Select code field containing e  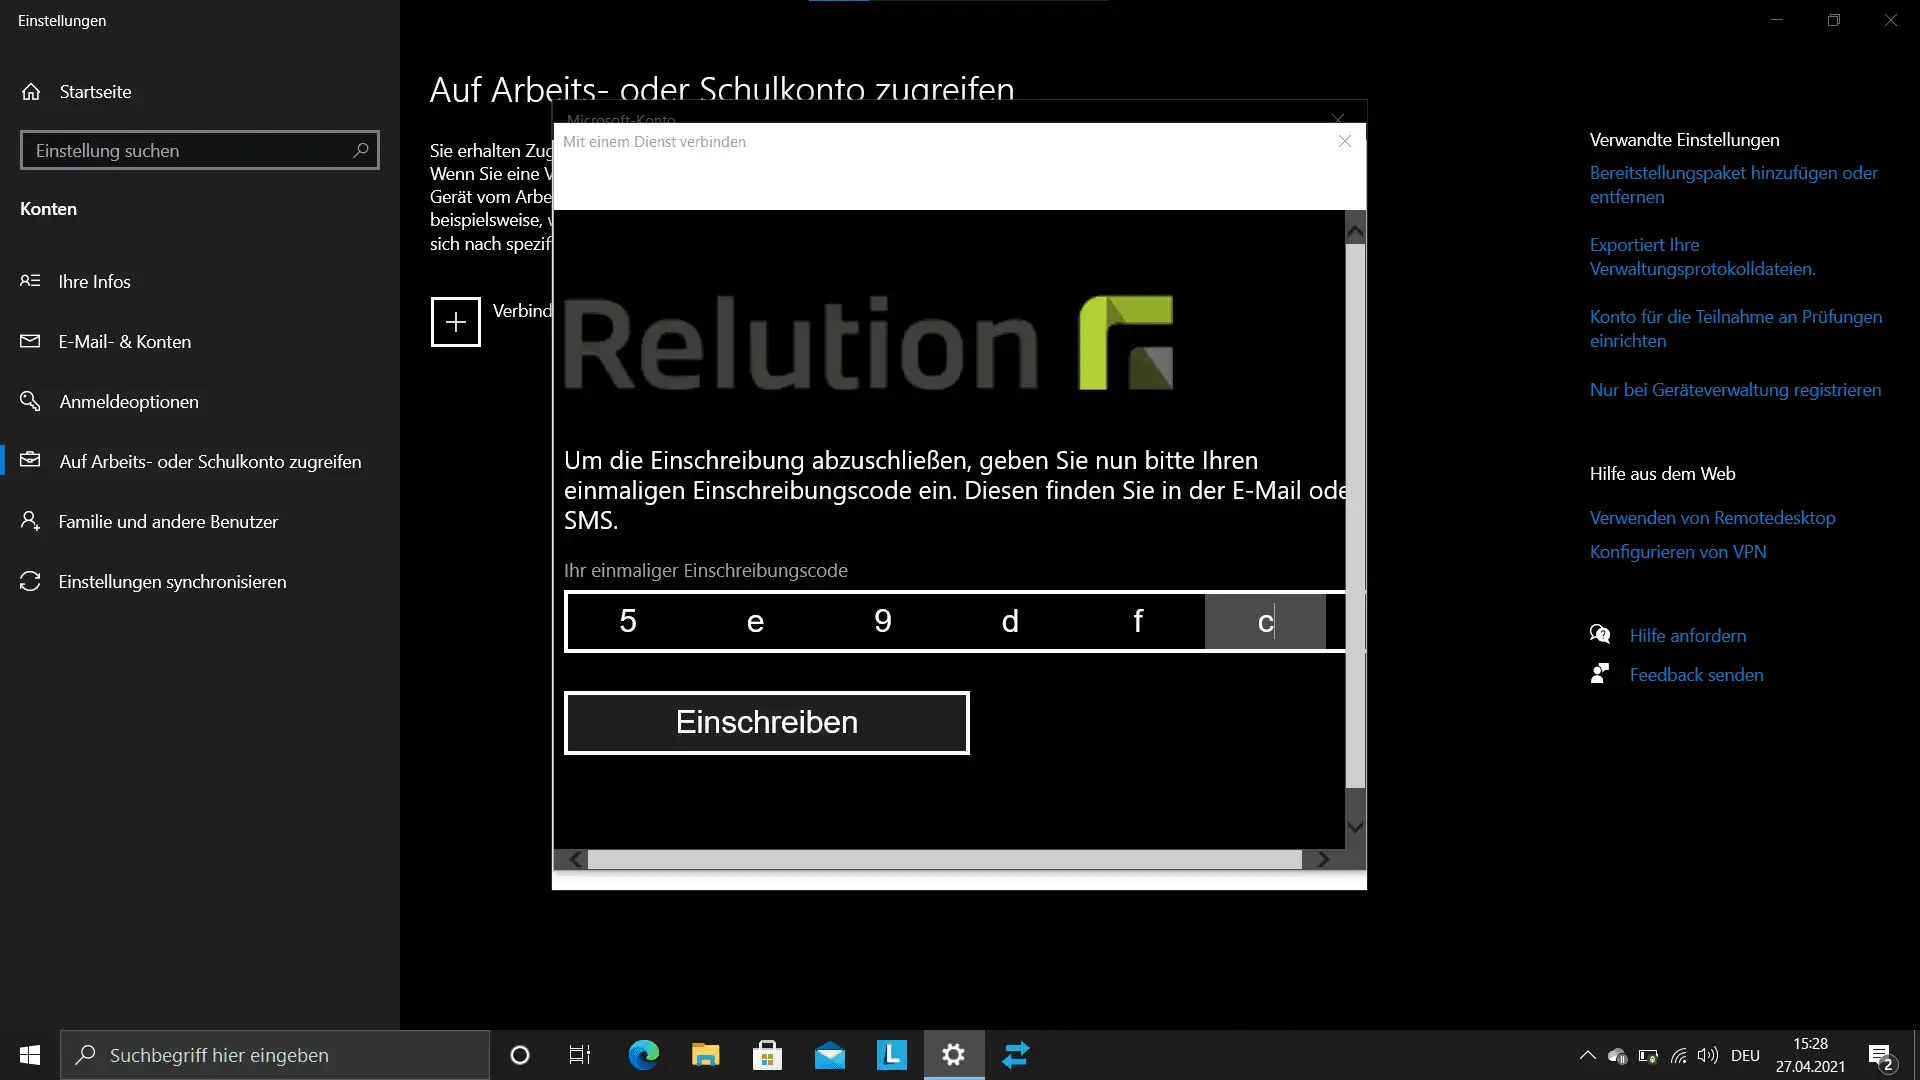tap(755, 621)
